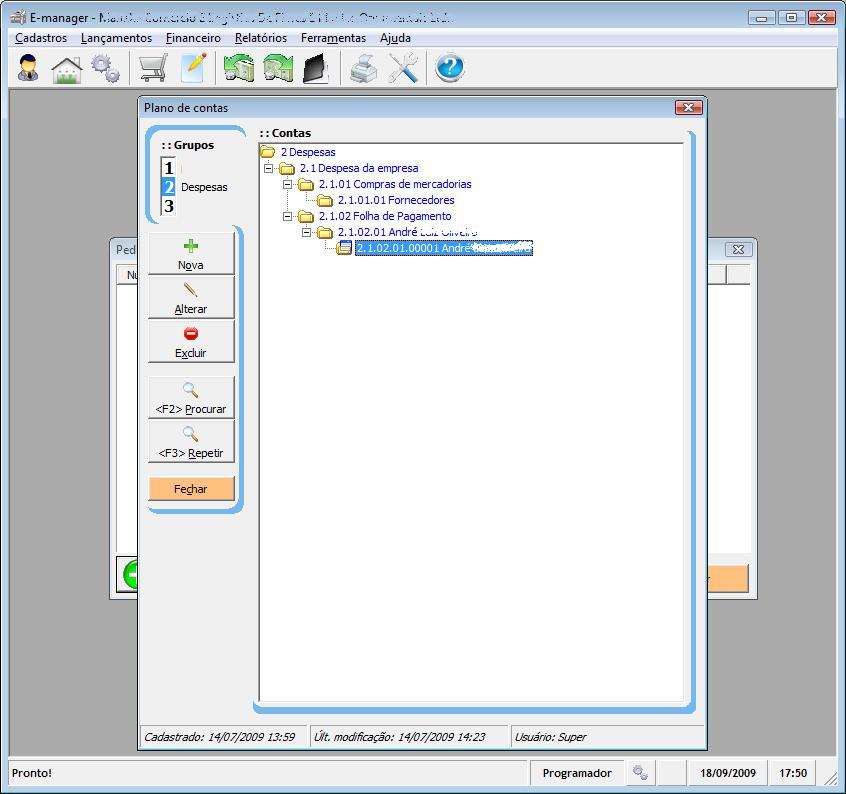Open the Relatórios menu
846x794 pixels.
tap(261, 38)
